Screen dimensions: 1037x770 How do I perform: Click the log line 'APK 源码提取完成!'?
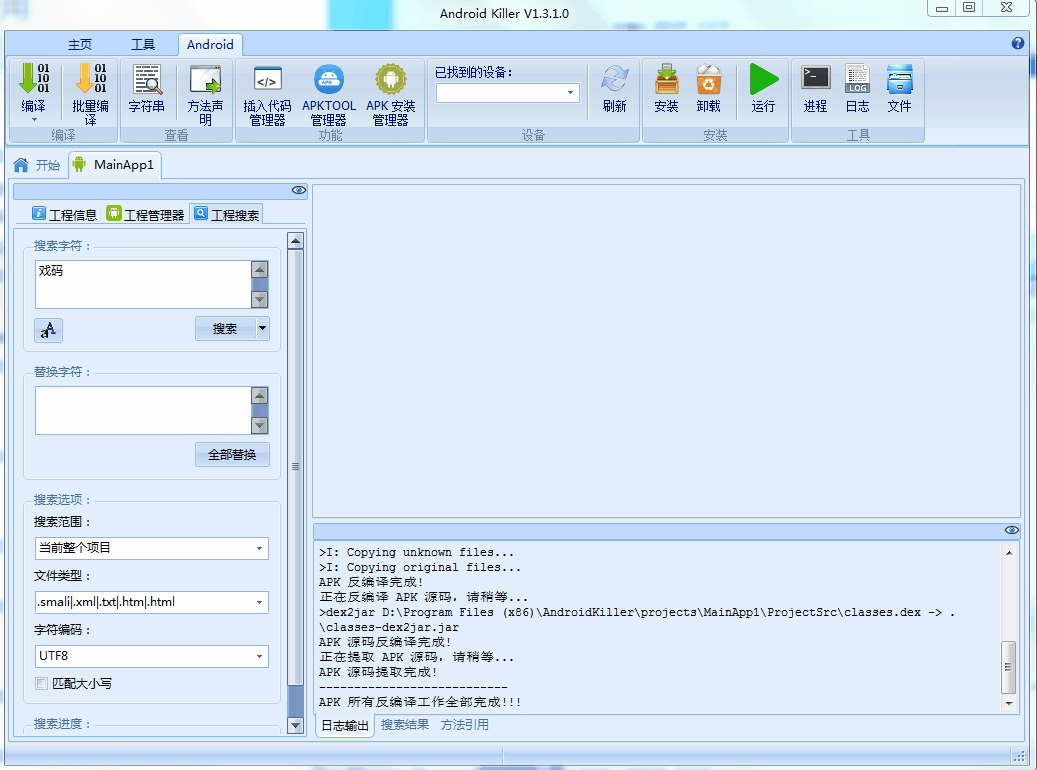(378, 672)
